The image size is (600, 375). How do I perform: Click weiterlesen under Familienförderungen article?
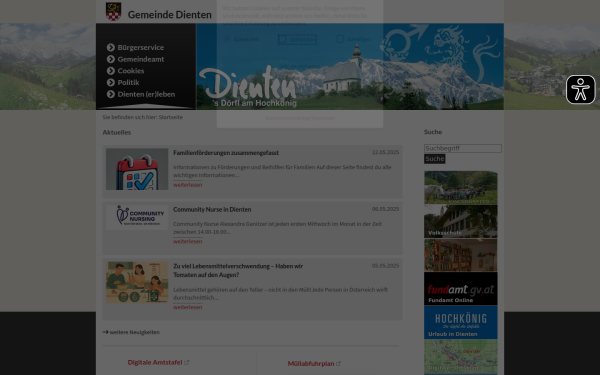coord(188,184)
